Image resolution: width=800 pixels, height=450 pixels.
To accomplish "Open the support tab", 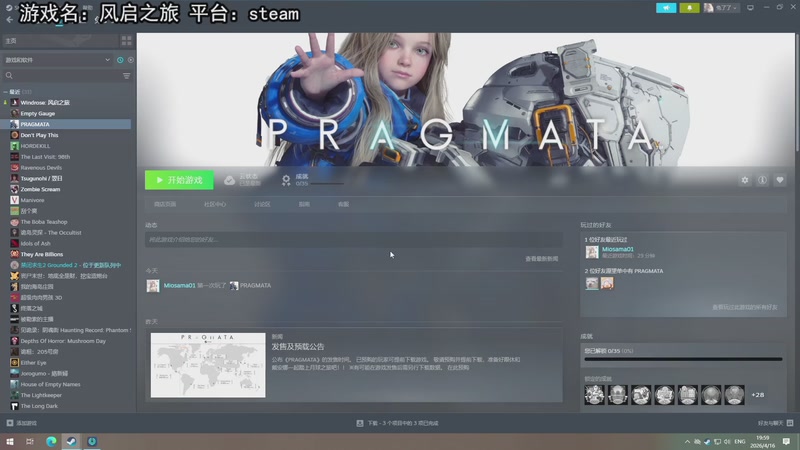I will click(343, 204).
